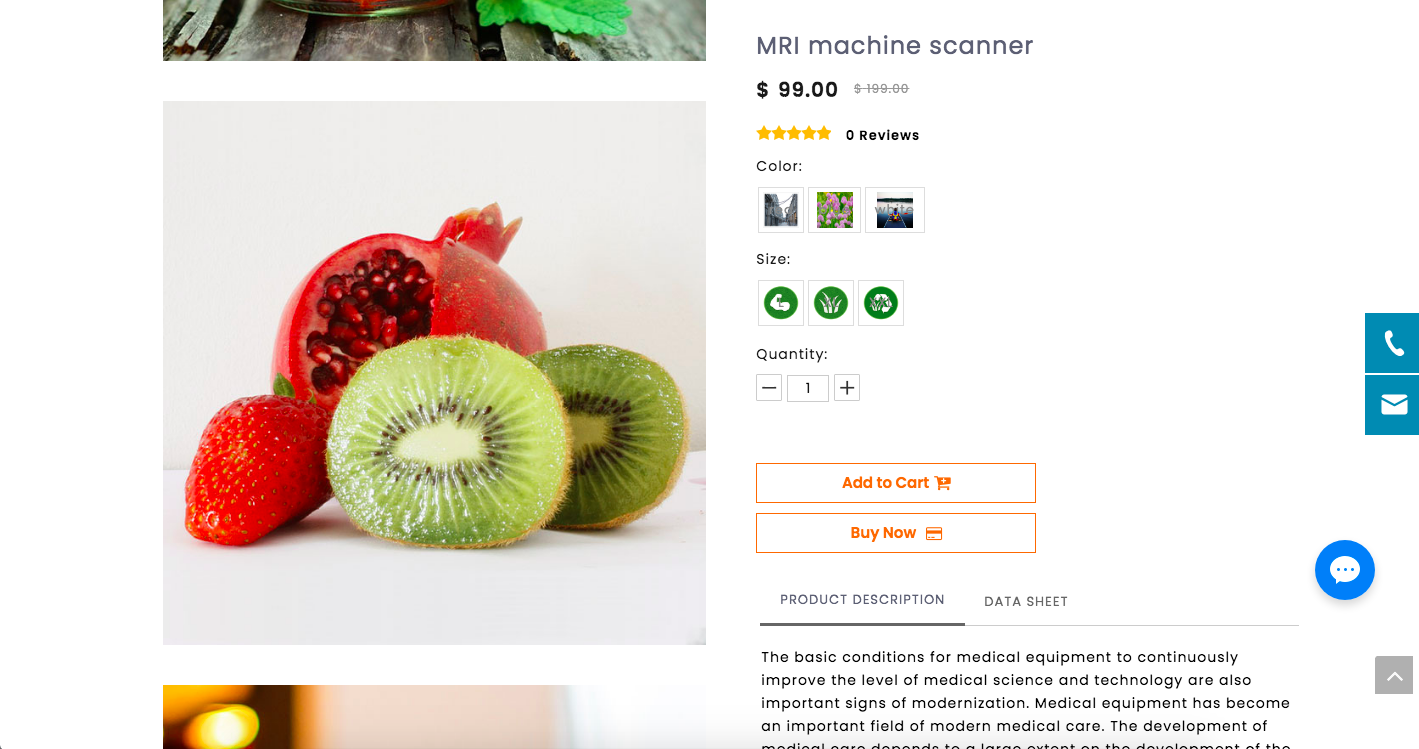Click the five-star rating

pyautogui.click(x=794, y=133)
